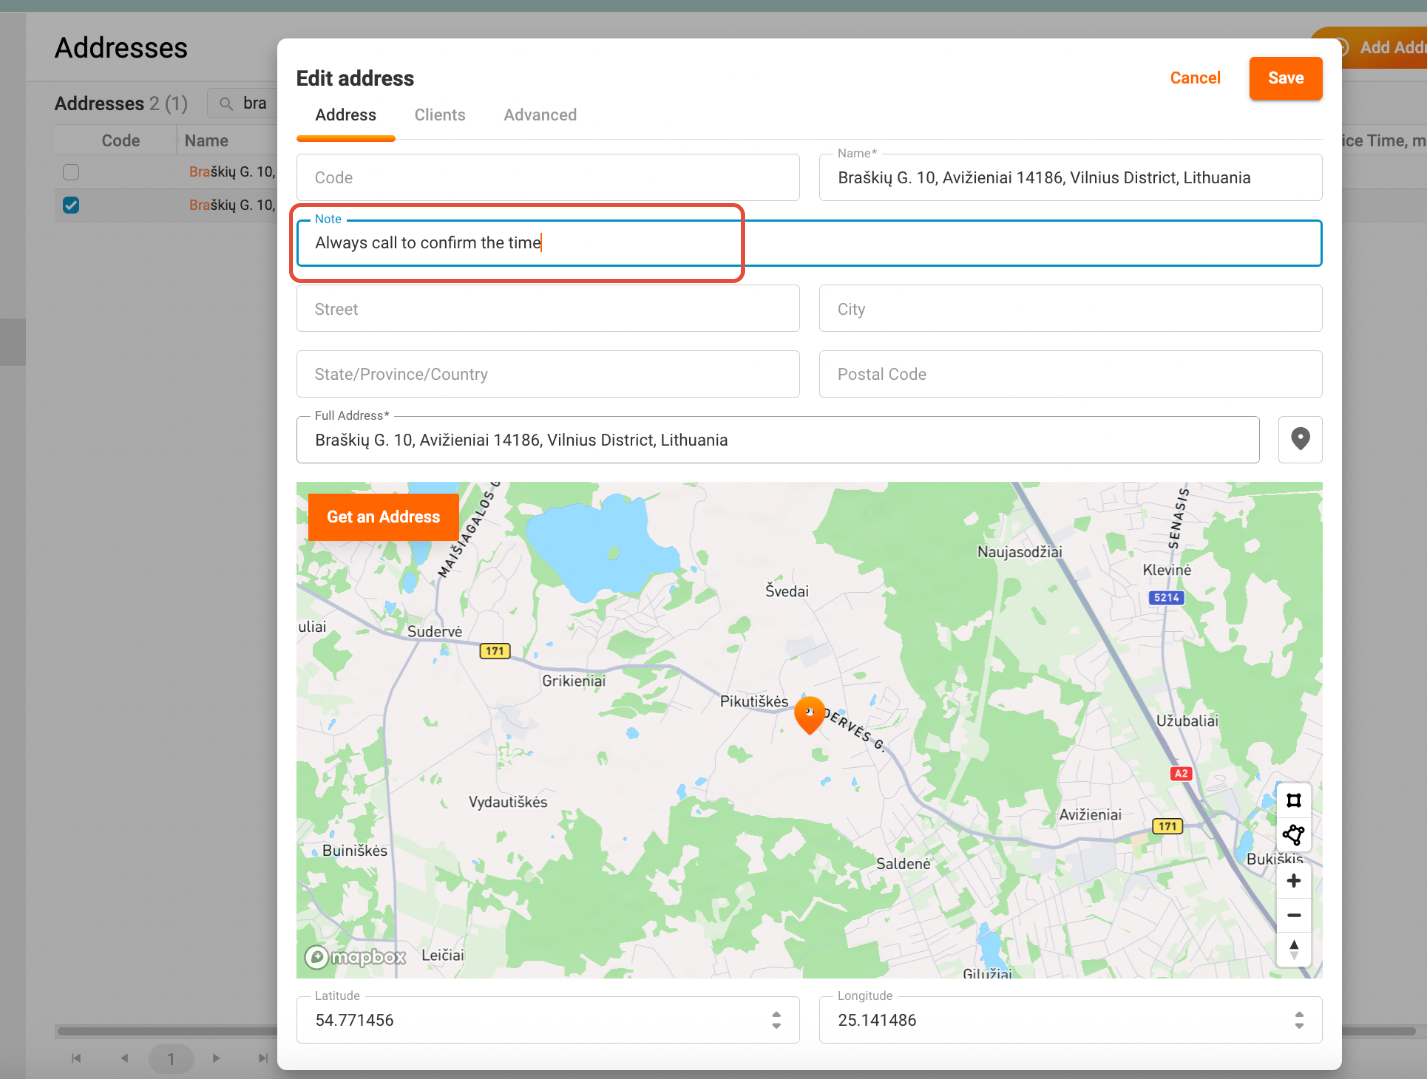Click the Buiniškės label on the map
The width and height of the screenshot is (1427, 1079).
pos(355,851)
